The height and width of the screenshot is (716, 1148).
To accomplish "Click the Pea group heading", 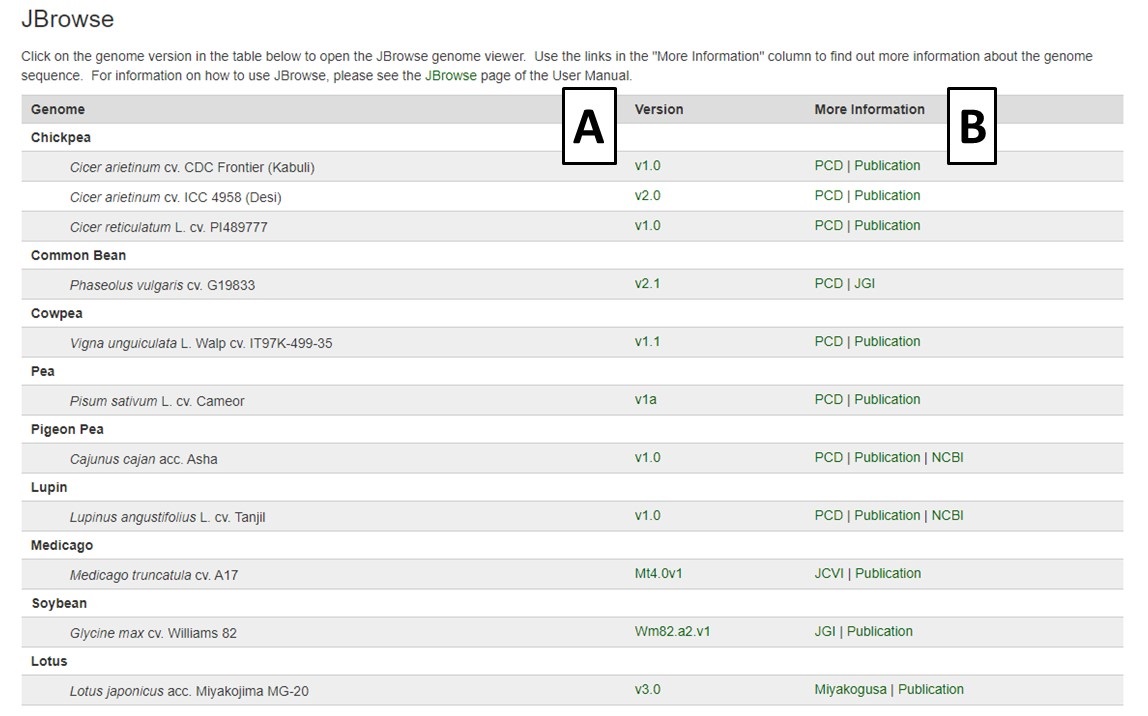I will coord(42,371).
